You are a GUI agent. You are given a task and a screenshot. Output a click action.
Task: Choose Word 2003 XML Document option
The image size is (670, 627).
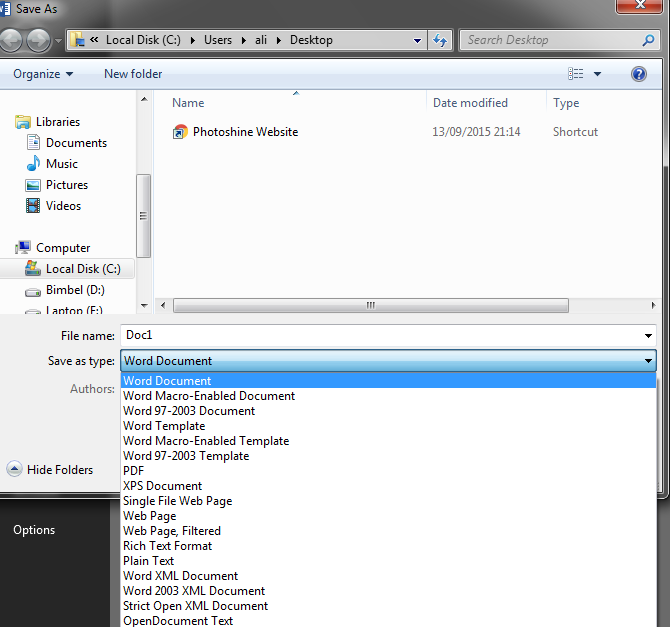pyautogui.click(x=388, y=591)
